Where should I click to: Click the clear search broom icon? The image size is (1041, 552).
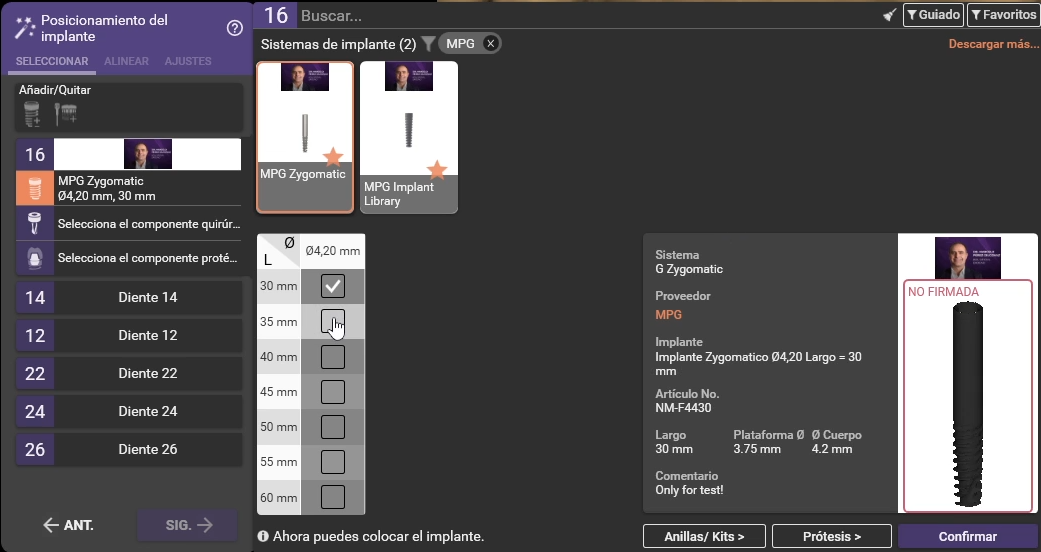click(x=889, y=15)
